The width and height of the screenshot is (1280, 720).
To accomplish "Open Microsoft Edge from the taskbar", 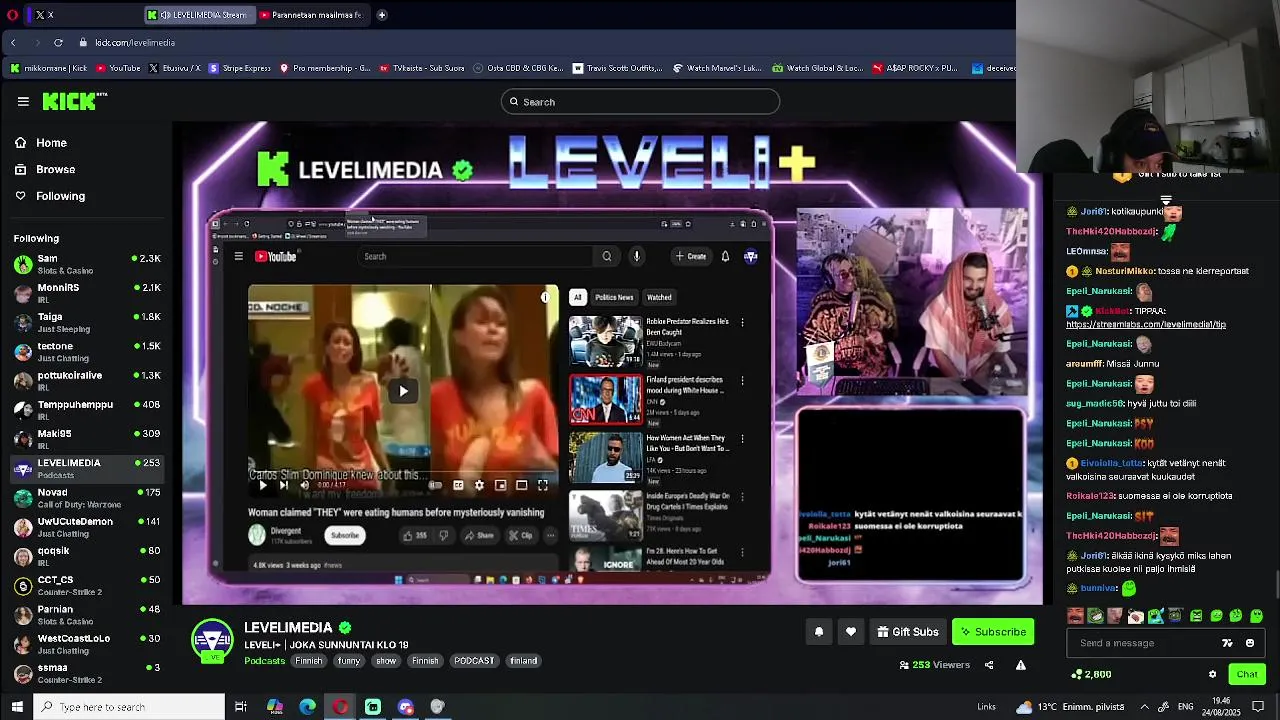I will [307, 707].
